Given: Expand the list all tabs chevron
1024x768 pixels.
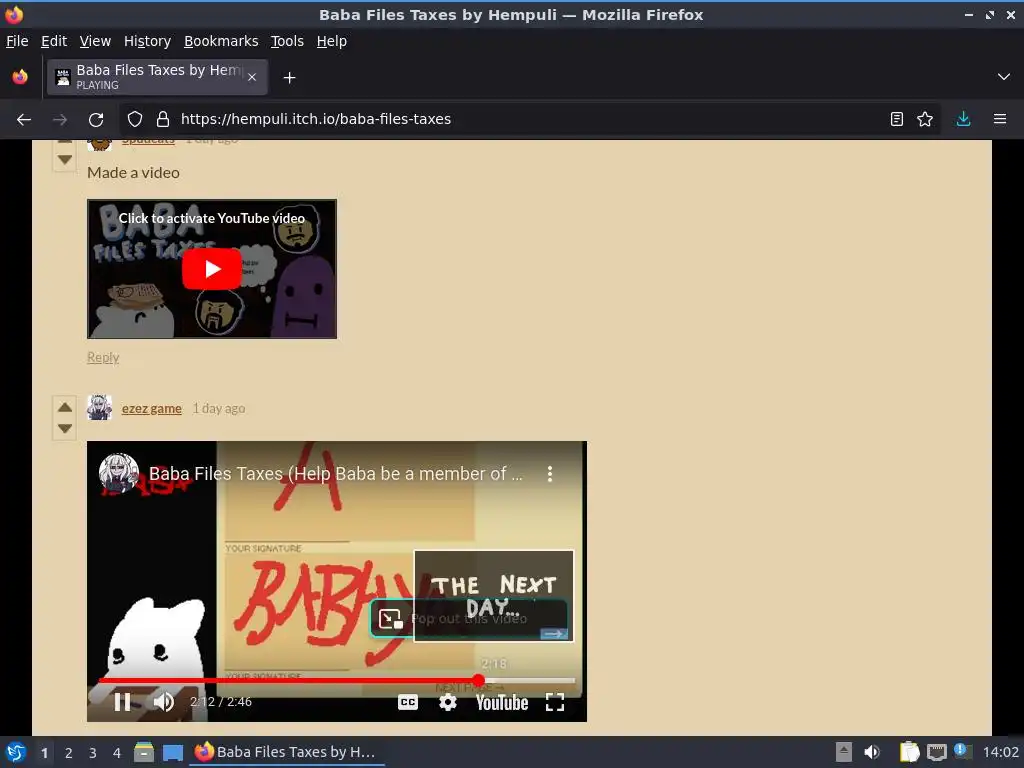Looking at the screenshot, I should coord(1004,77).
